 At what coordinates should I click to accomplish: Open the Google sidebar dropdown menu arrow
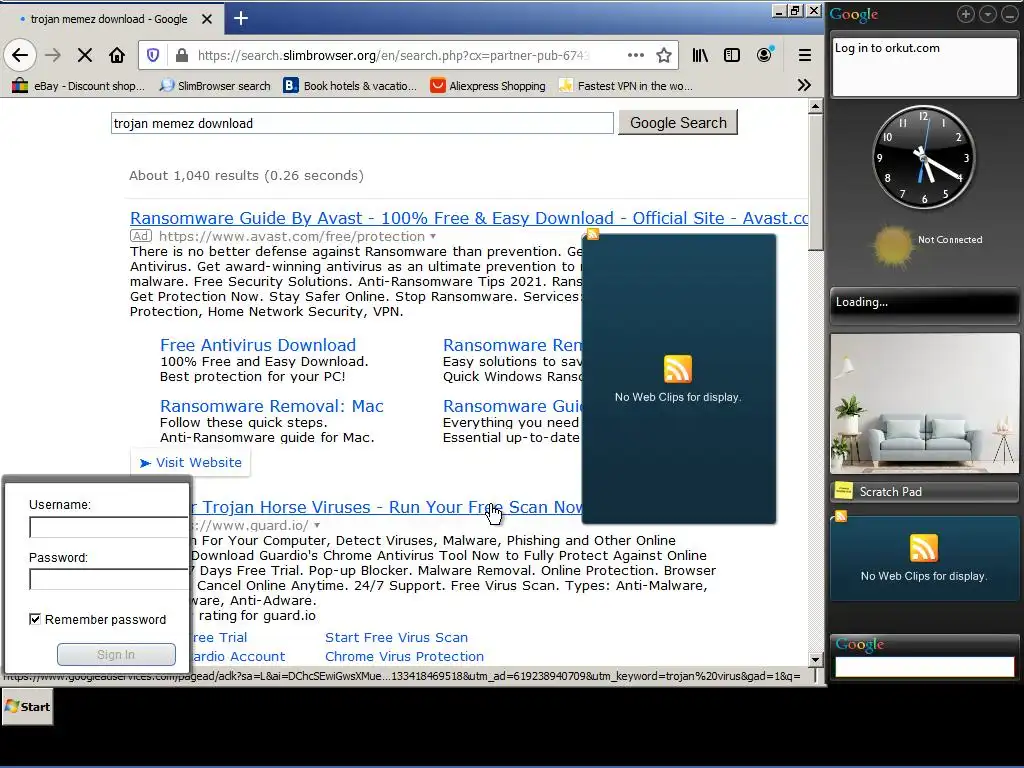(x=987, y=14)
